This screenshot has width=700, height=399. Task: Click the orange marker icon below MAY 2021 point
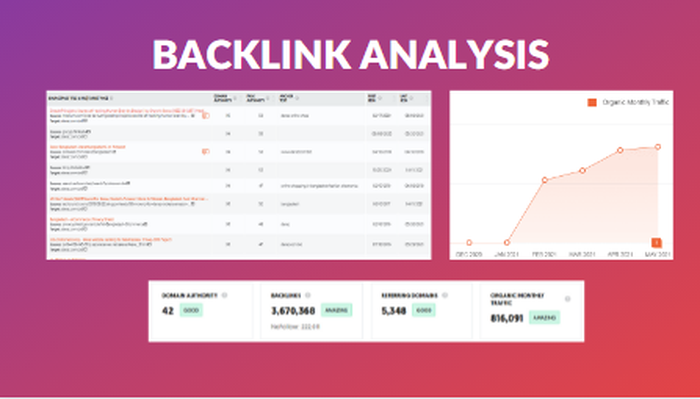[656, 243]
